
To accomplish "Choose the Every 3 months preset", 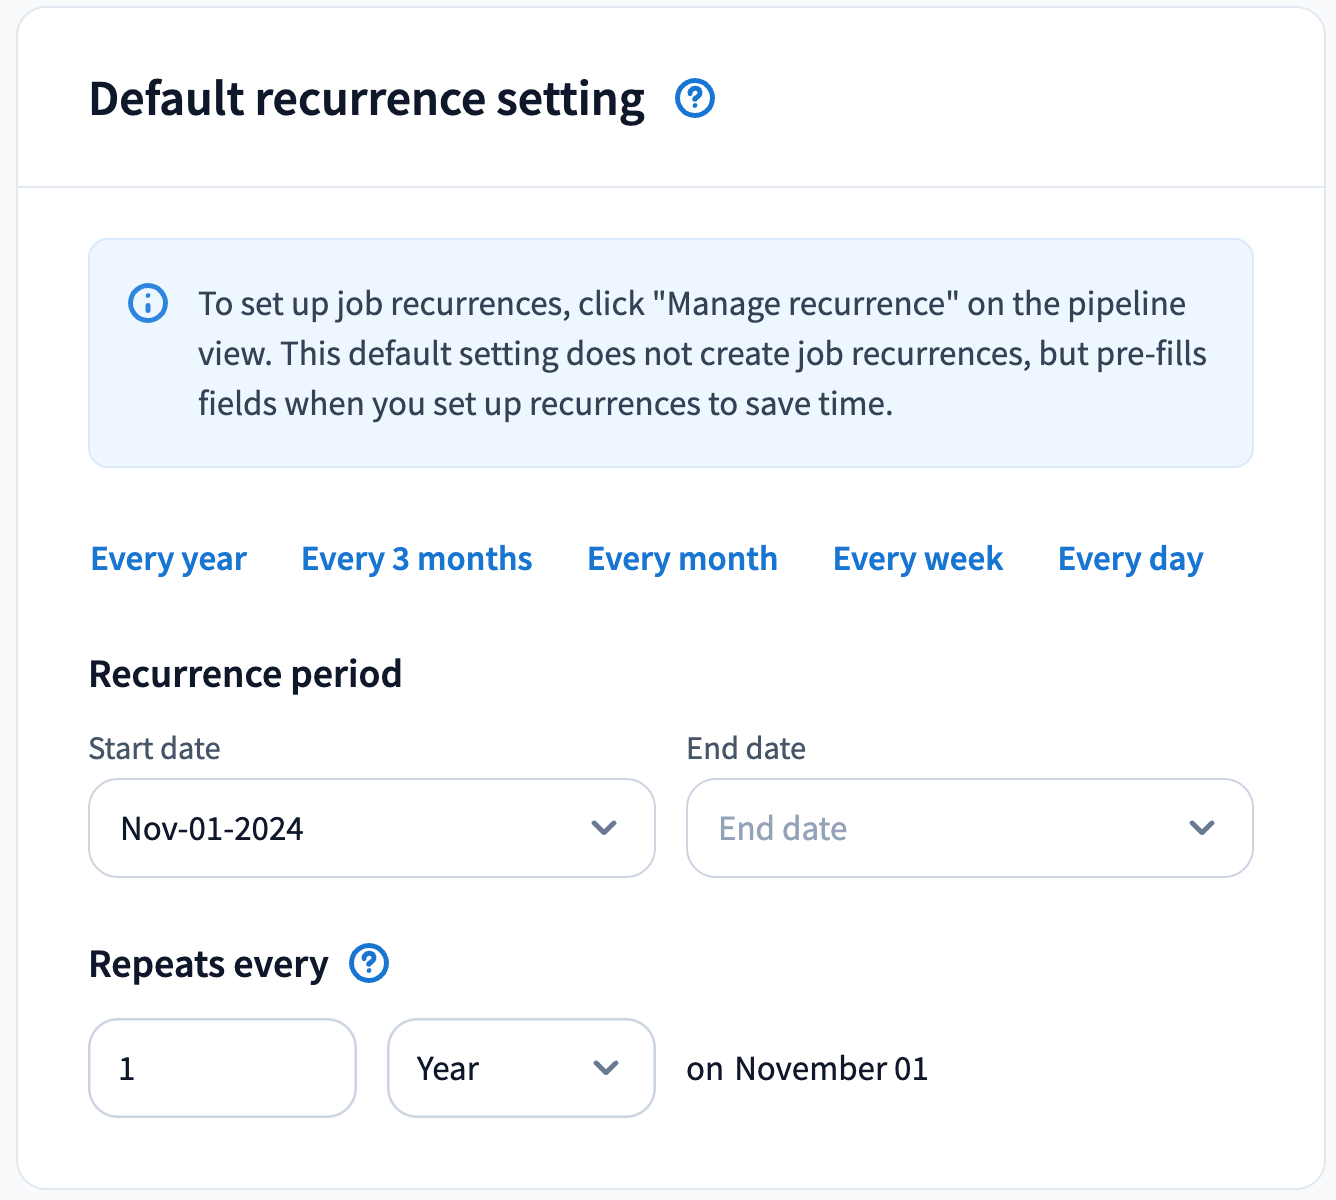I will (417, 559).
